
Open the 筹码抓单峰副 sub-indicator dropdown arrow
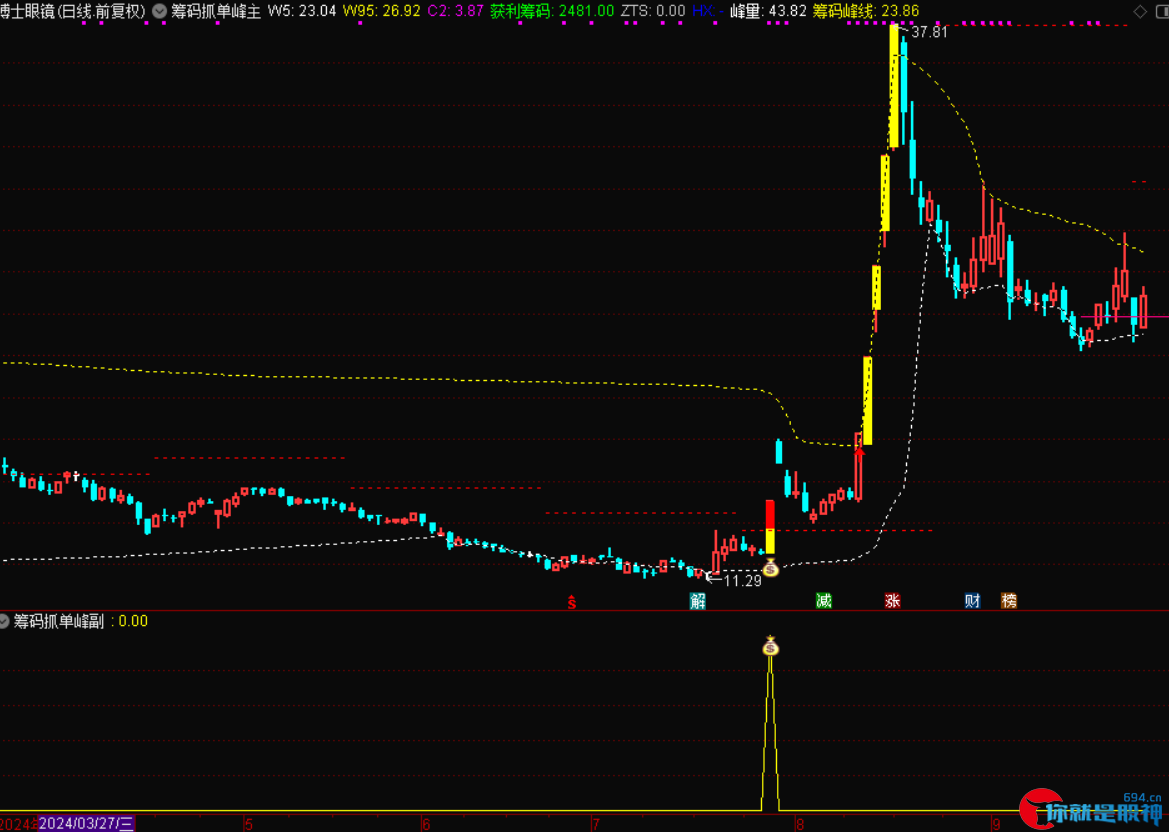tap(4, 621)
